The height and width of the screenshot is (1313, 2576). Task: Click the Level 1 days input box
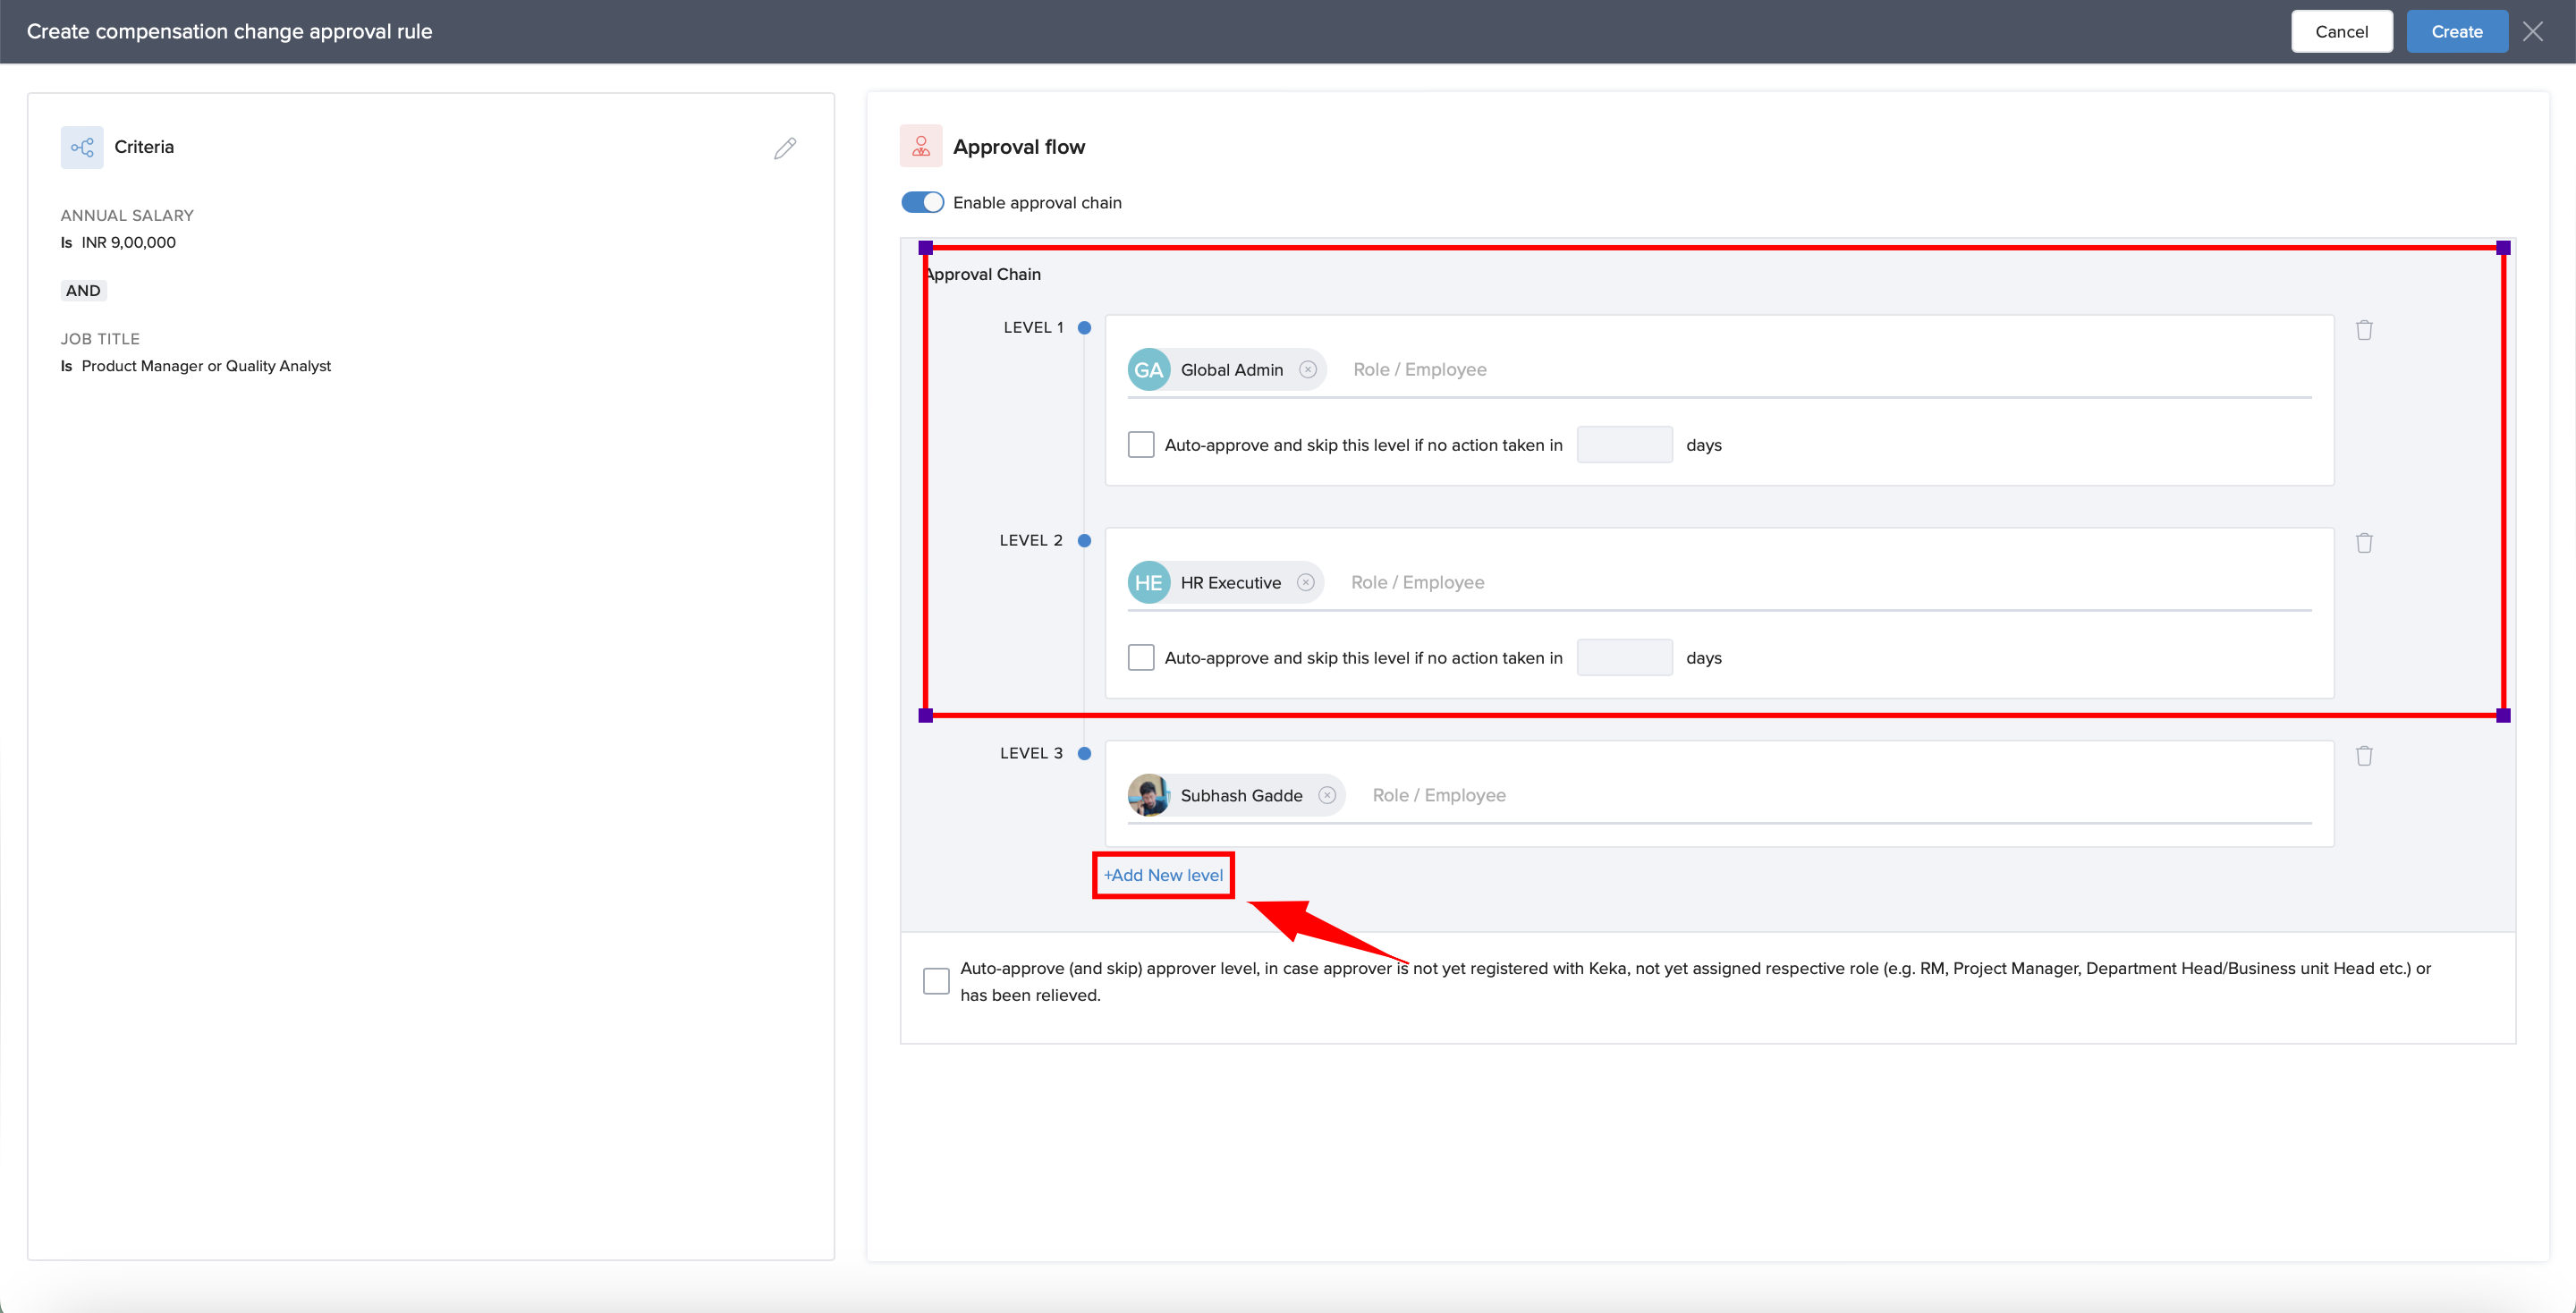1624,445
